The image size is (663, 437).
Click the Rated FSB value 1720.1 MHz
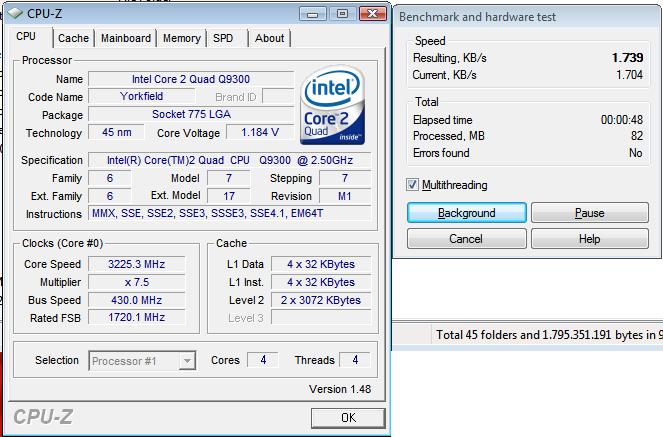(x=137, y=317)
